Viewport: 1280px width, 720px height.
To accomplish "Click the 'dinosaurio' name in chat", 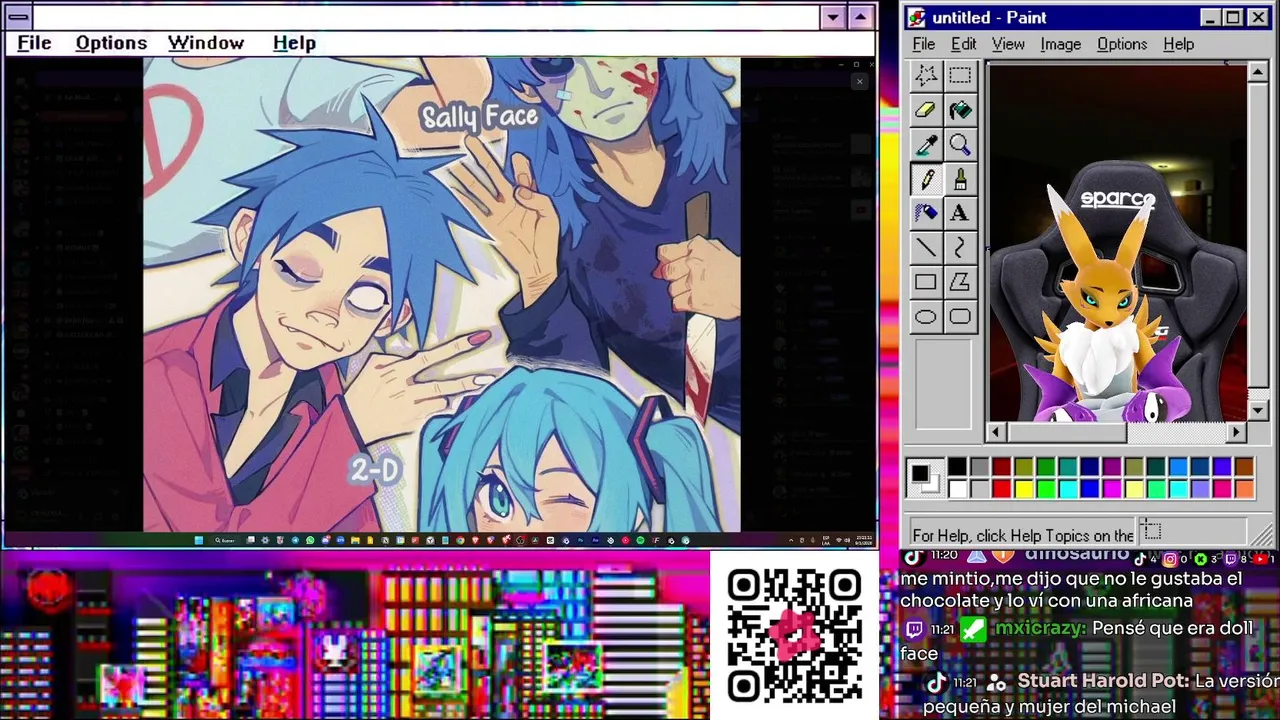I will 1075,553.
